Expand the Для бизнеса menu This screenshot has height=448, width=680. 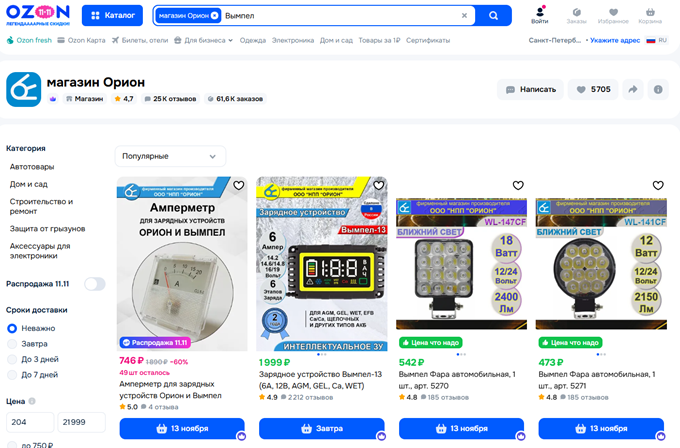point(203,40)
